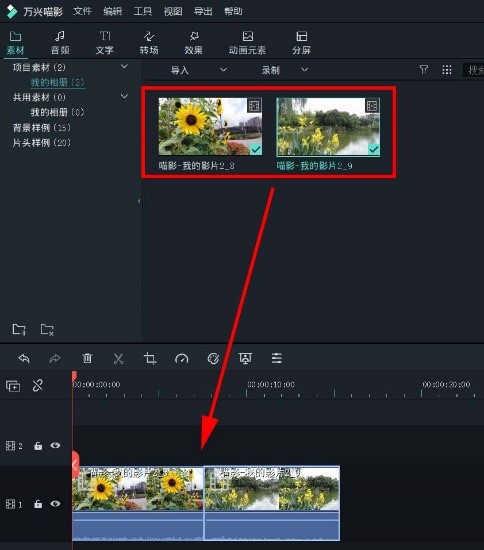
Task: Click the film icon on sunflower thumbnail
Action: tap(254, 105)
